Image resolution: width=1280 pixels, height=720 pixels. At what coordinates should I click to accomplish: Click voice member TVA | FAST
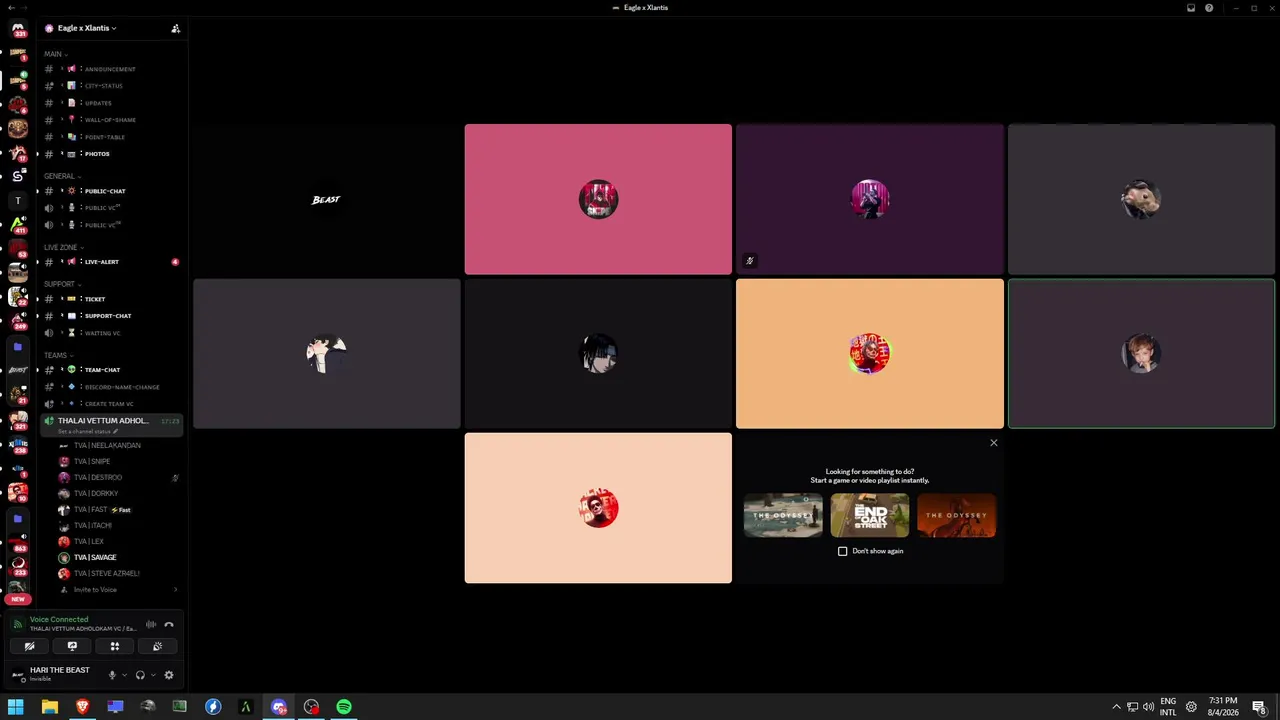[118, 509]
